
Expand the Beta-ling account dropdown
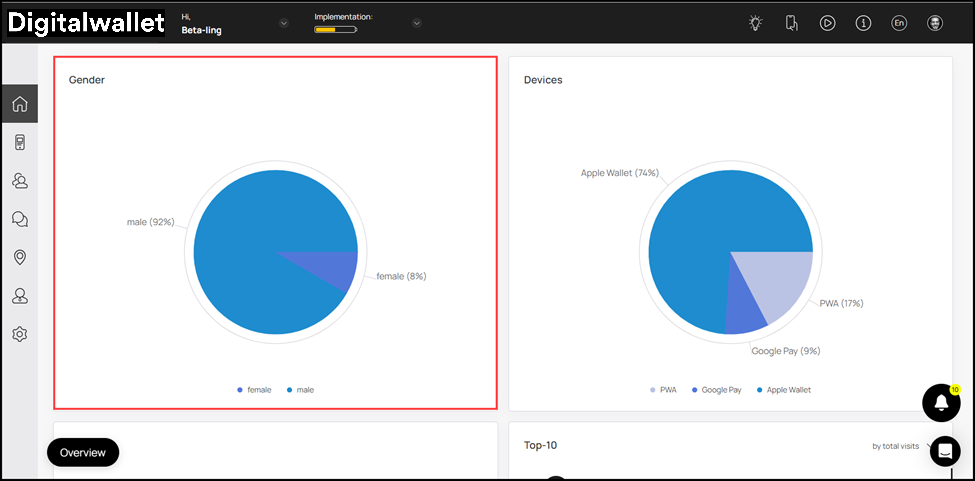coord(284,23)
